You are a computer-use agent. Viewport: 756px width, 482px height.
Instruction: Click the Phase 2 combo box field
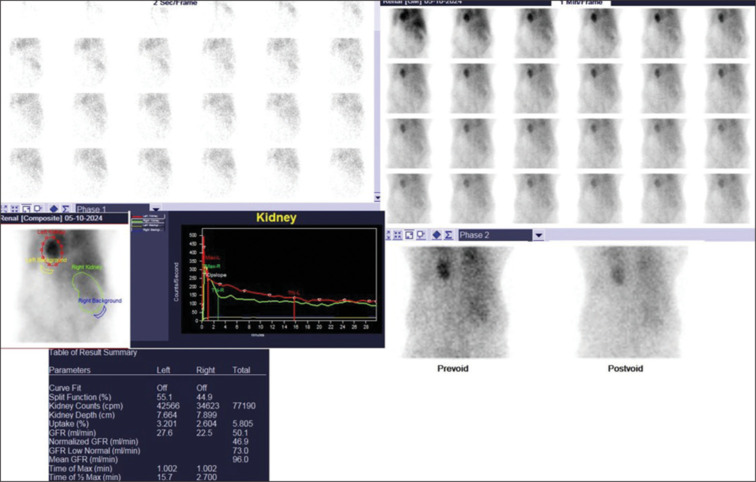coord(494,234)
